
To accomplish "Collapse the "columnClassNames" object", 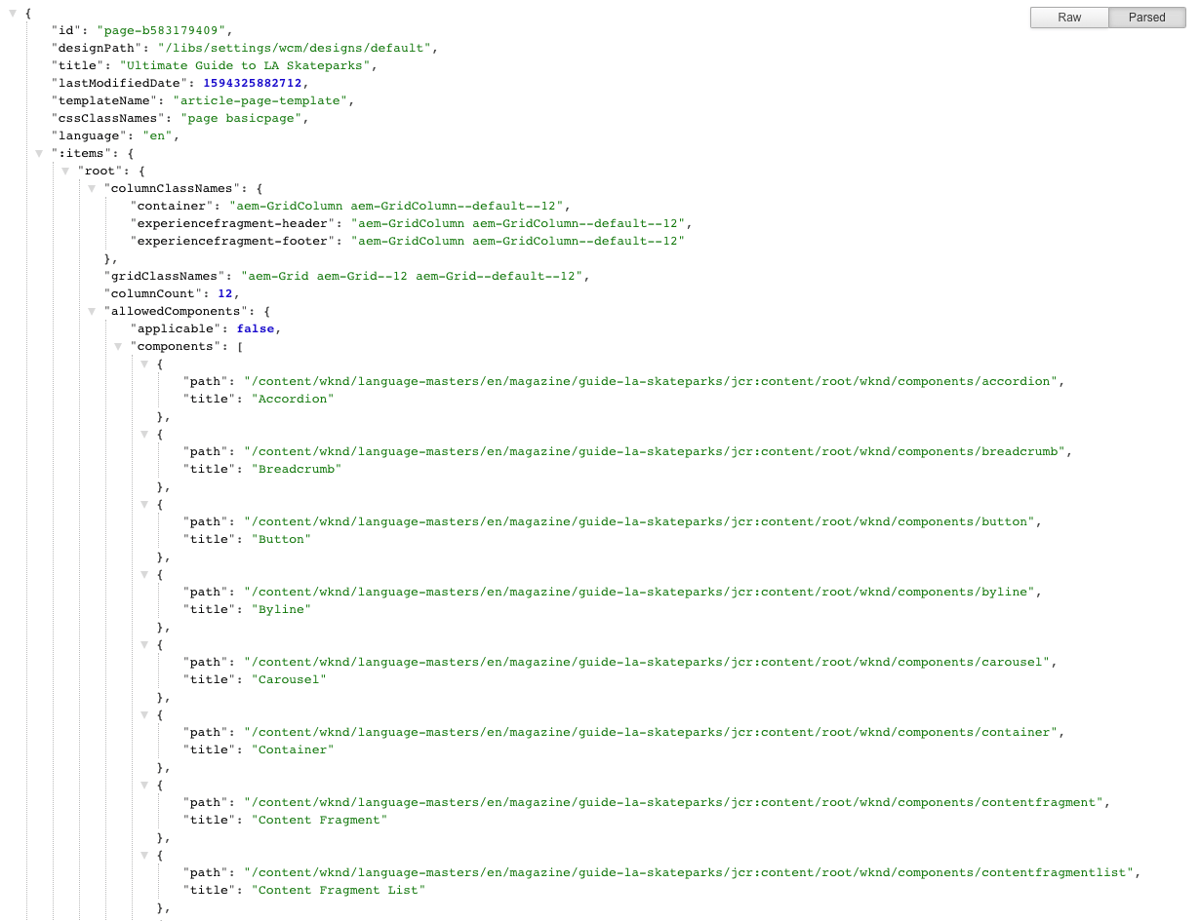I will click(90, 188).
